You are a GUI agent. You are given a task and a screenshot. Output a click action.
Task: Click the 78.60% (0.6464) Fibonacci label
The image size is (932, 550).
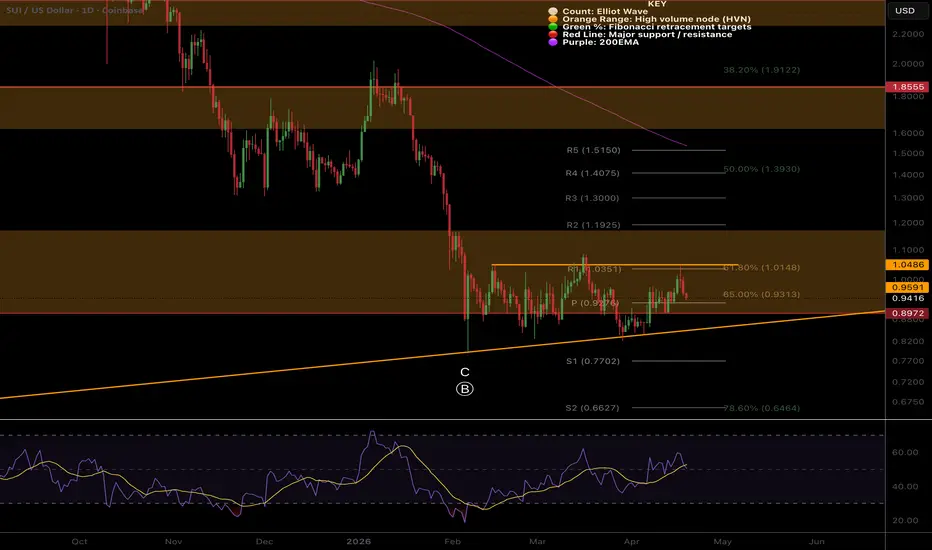coord(761,408)
